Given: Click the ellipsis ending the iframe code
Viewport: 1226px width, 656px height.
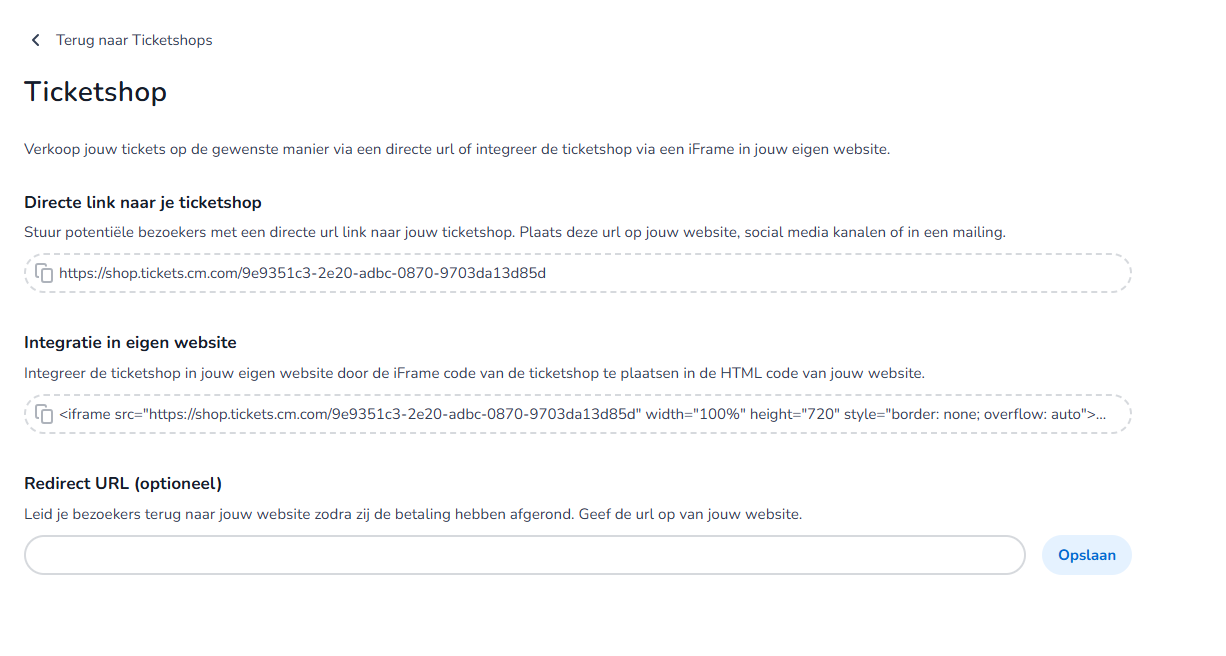Looking at the screenshot, I should point(1101,414).
